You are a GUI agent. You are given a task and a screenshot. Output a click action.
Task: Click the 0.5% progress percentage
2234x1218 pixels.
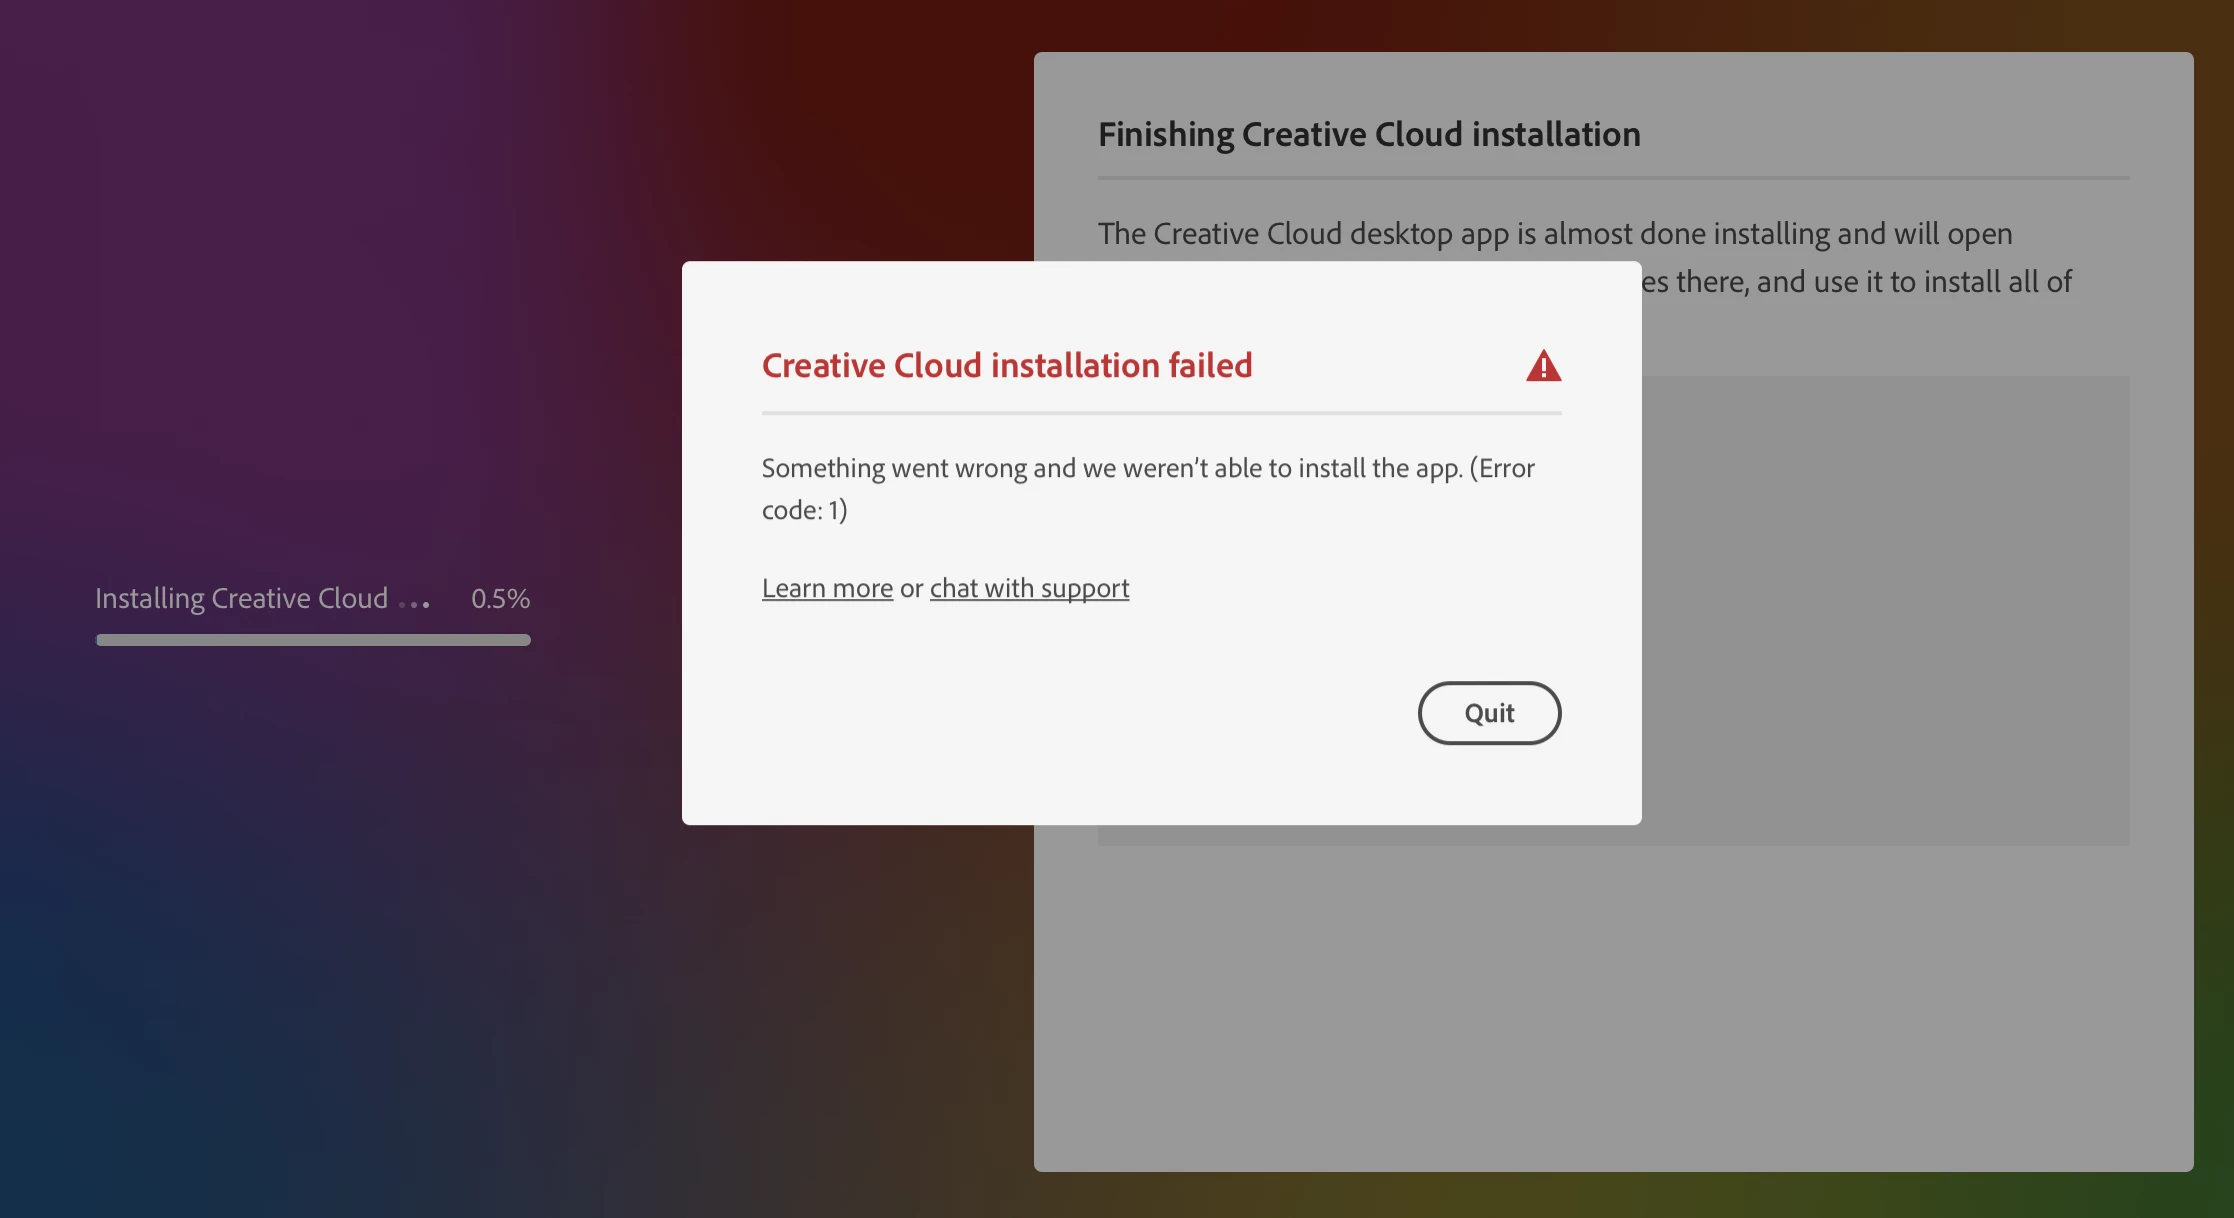[x=500, y=598]
